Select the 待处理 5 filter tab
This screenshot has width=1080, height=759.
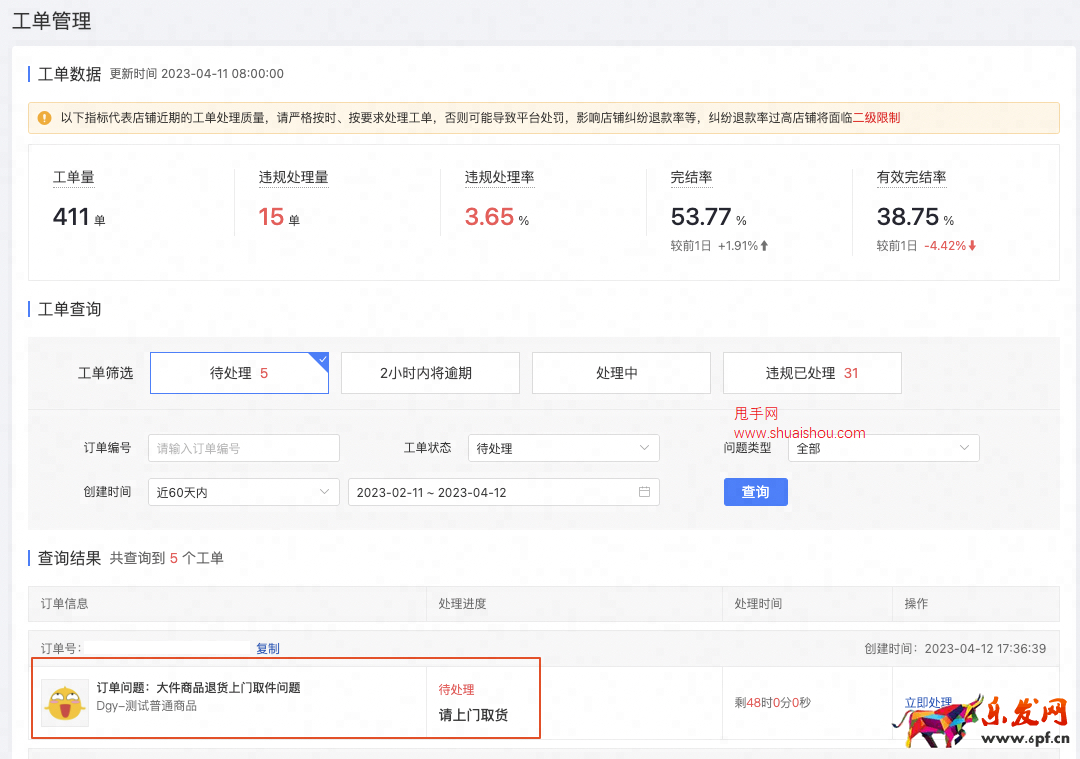(x=239, y=373)
